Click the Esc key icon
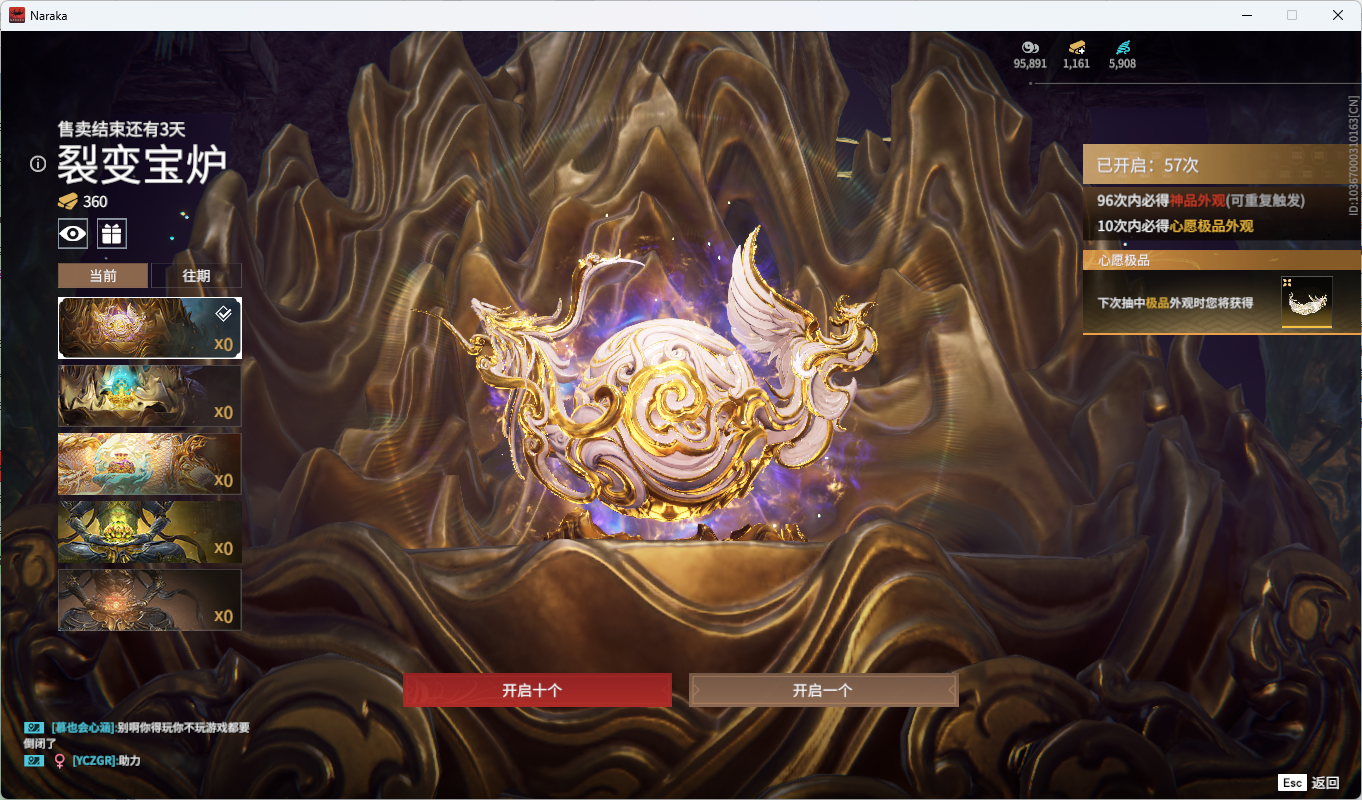Image resolution: width=1362 pixels, height=800 pixels. pyautogui.click(x=1292, y=783)
